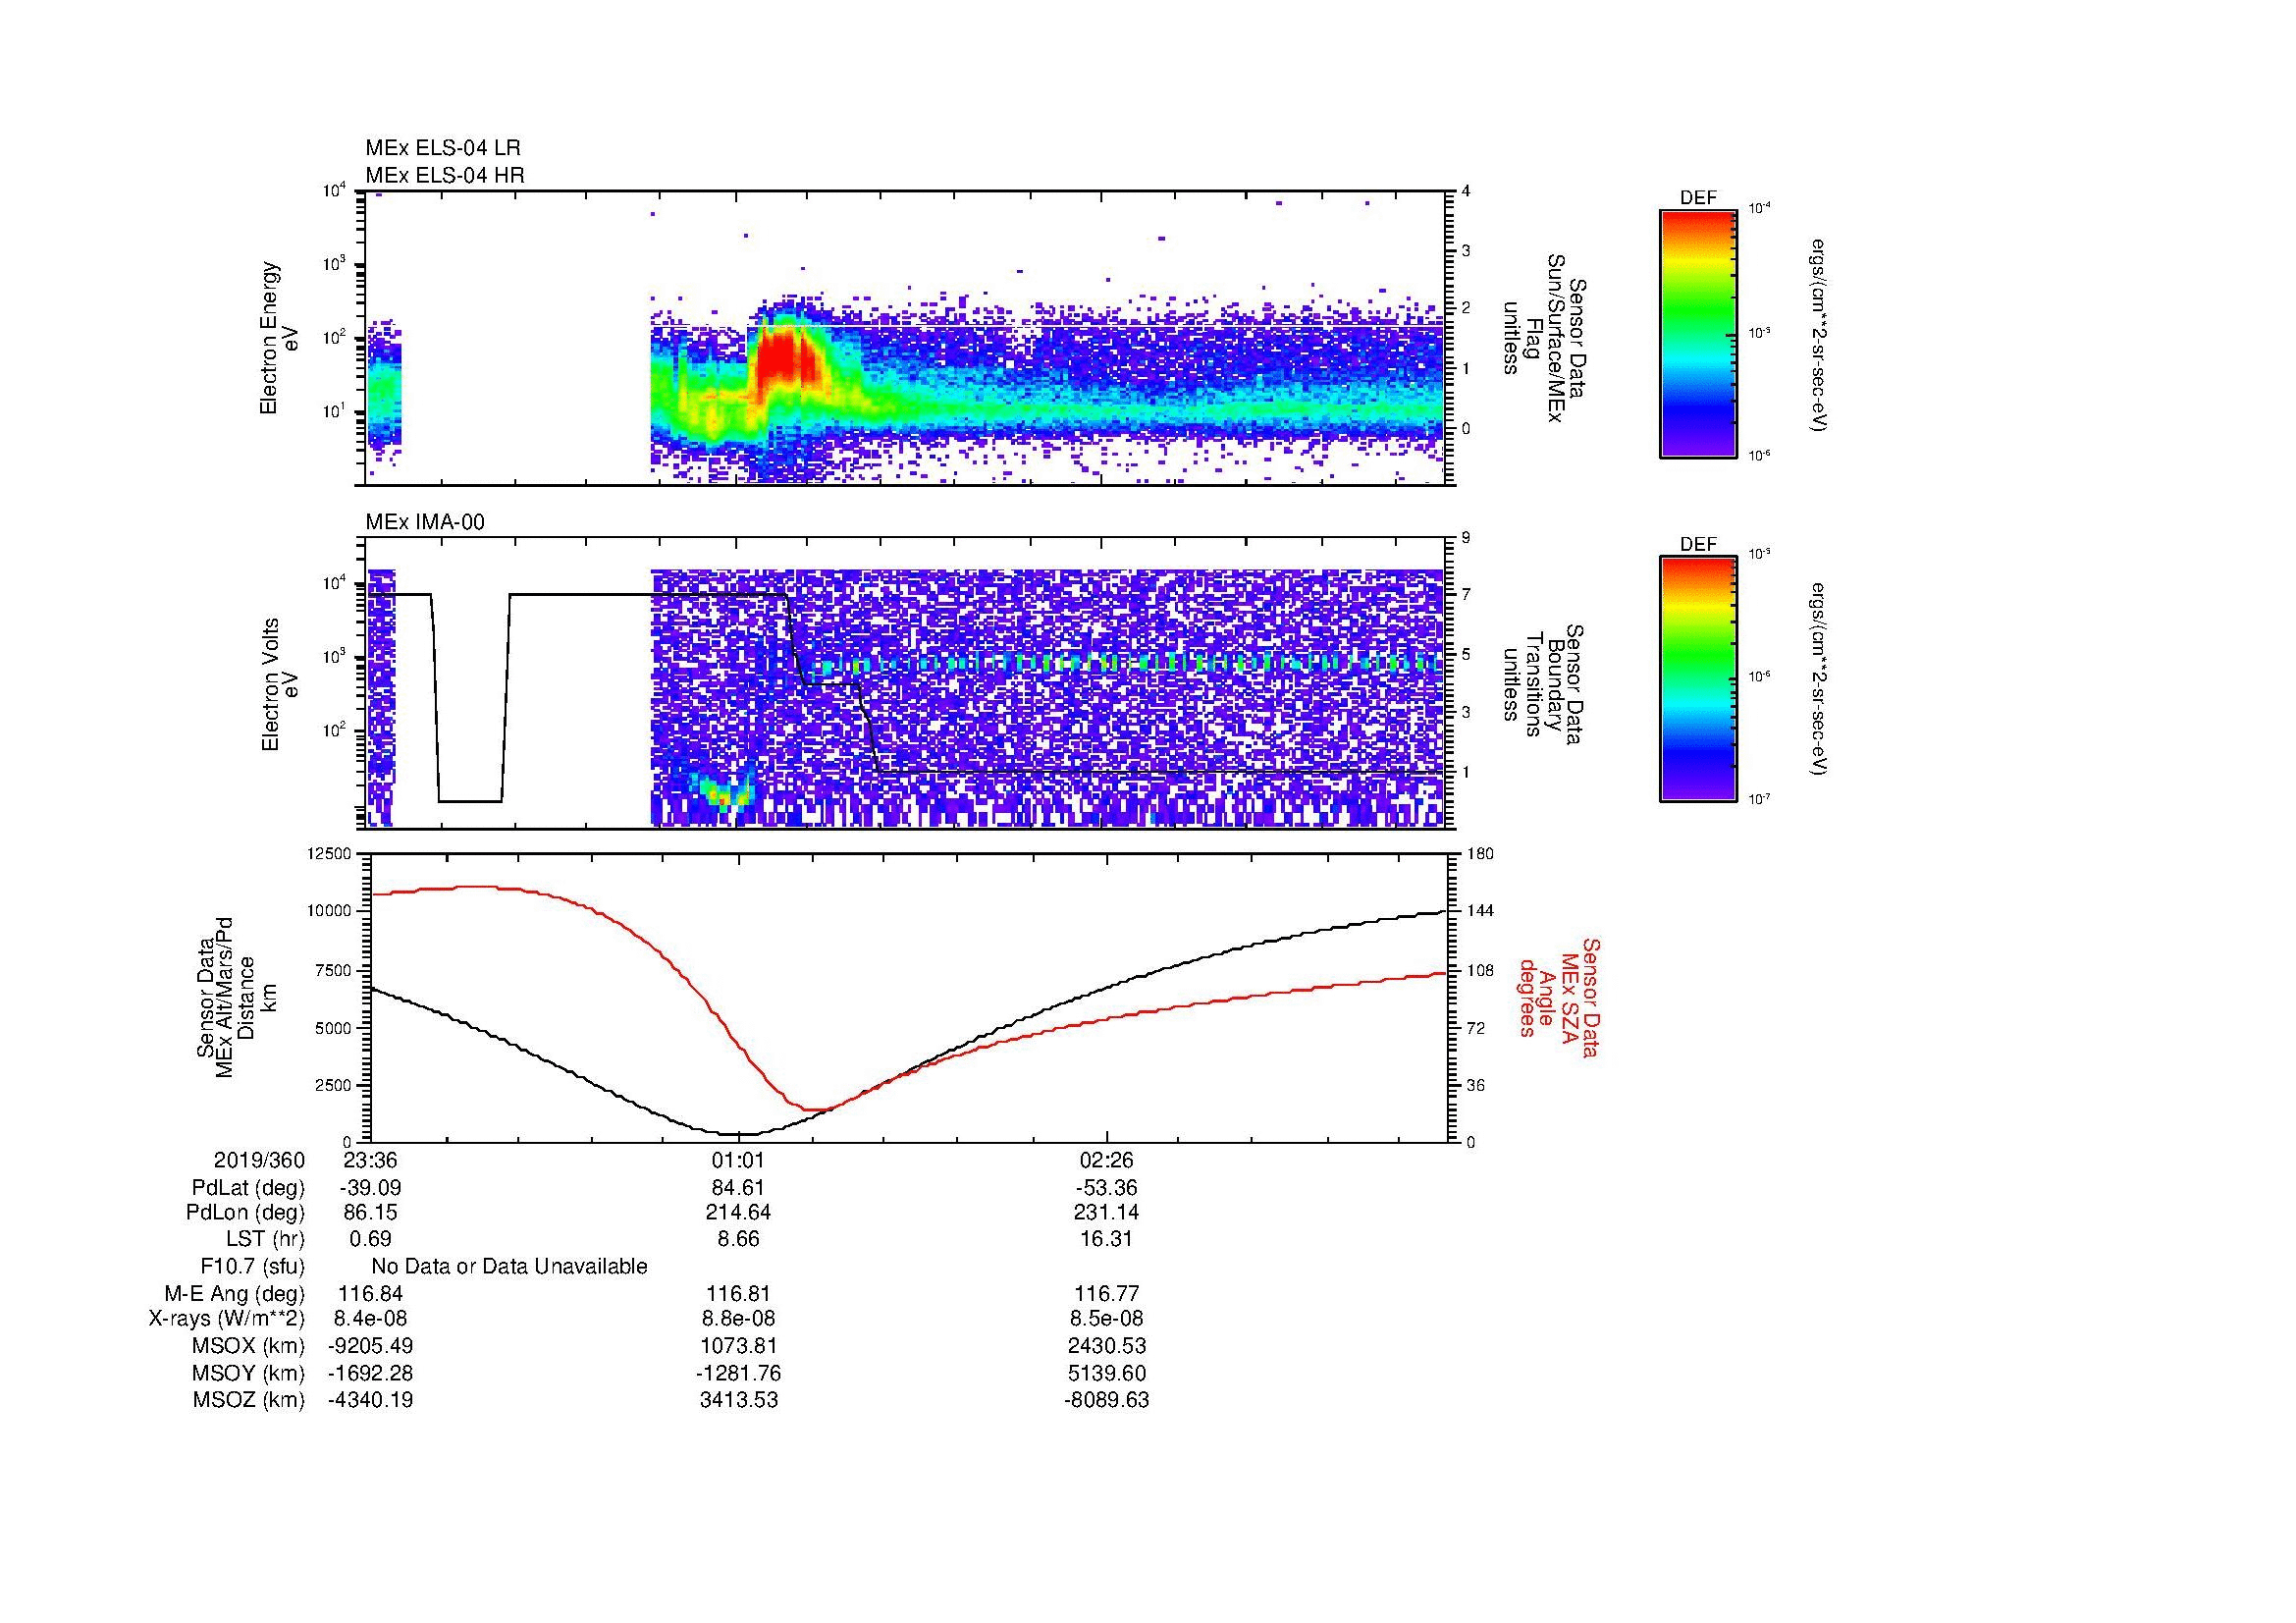Click the 'Electron Volts eV' axis label

point(279,684)
